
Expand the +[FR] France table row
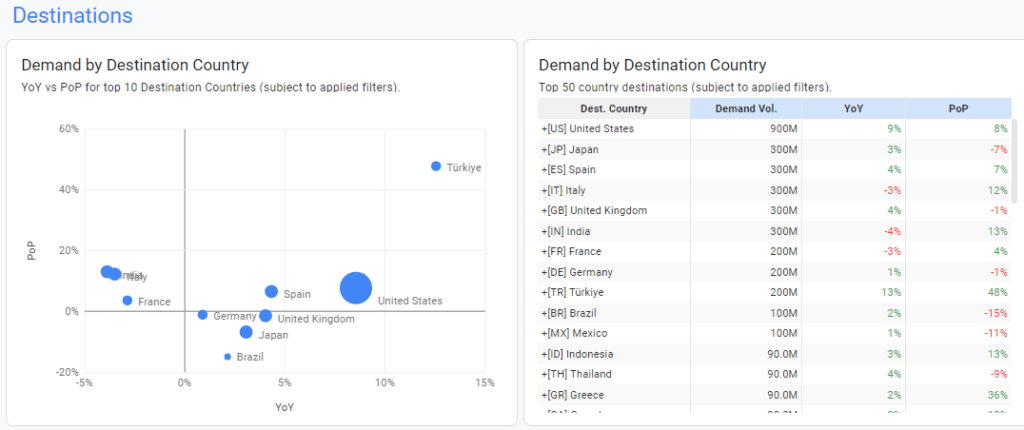(544, 251)
